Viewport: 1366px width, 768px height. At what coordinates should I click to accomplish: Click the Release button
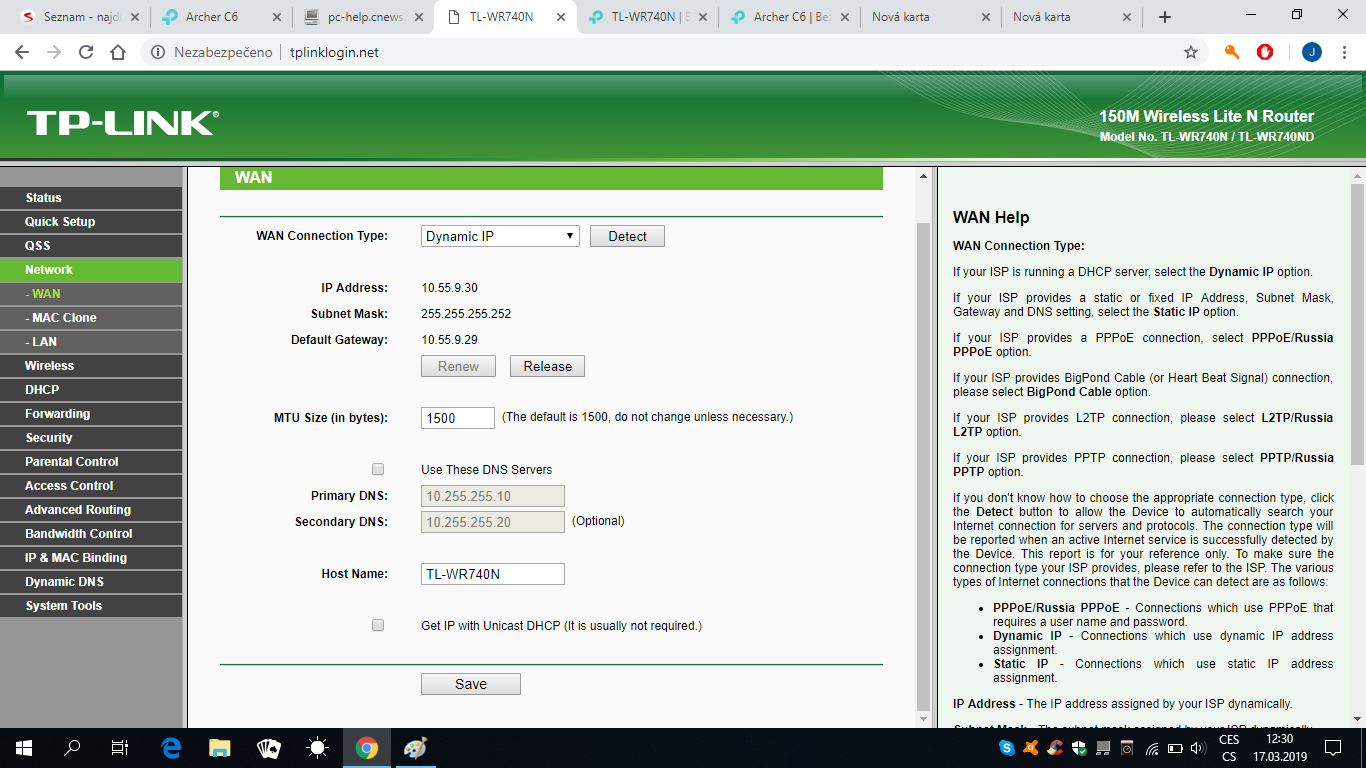547,366
